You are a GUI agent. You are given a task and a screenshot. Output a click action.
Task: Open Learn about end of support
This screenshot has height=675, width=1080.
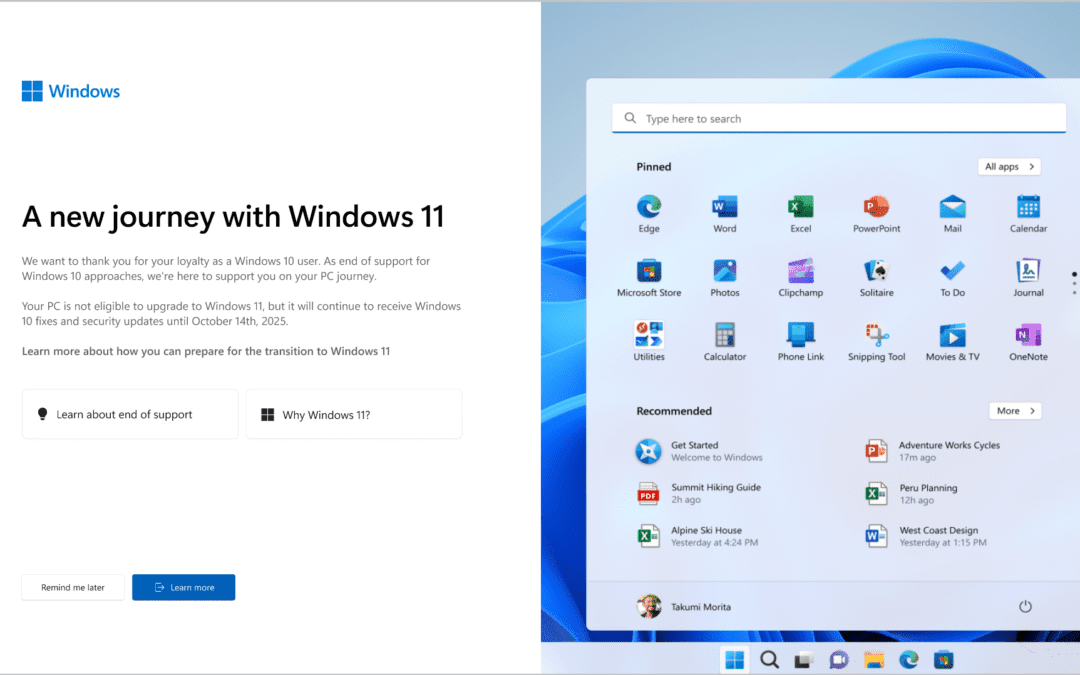coord(130,414)
